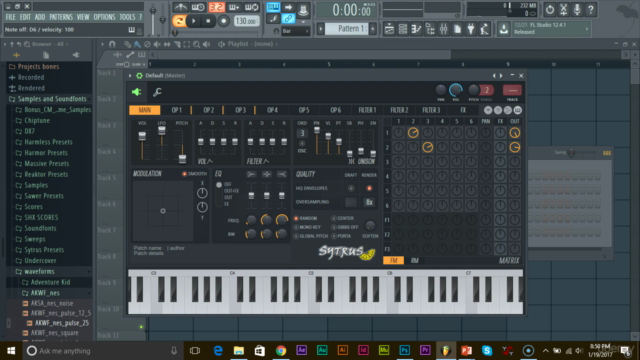Viewport: 640px width, 360px height.
Task: Click the news download icon
Action: click(x=504, y=29)
